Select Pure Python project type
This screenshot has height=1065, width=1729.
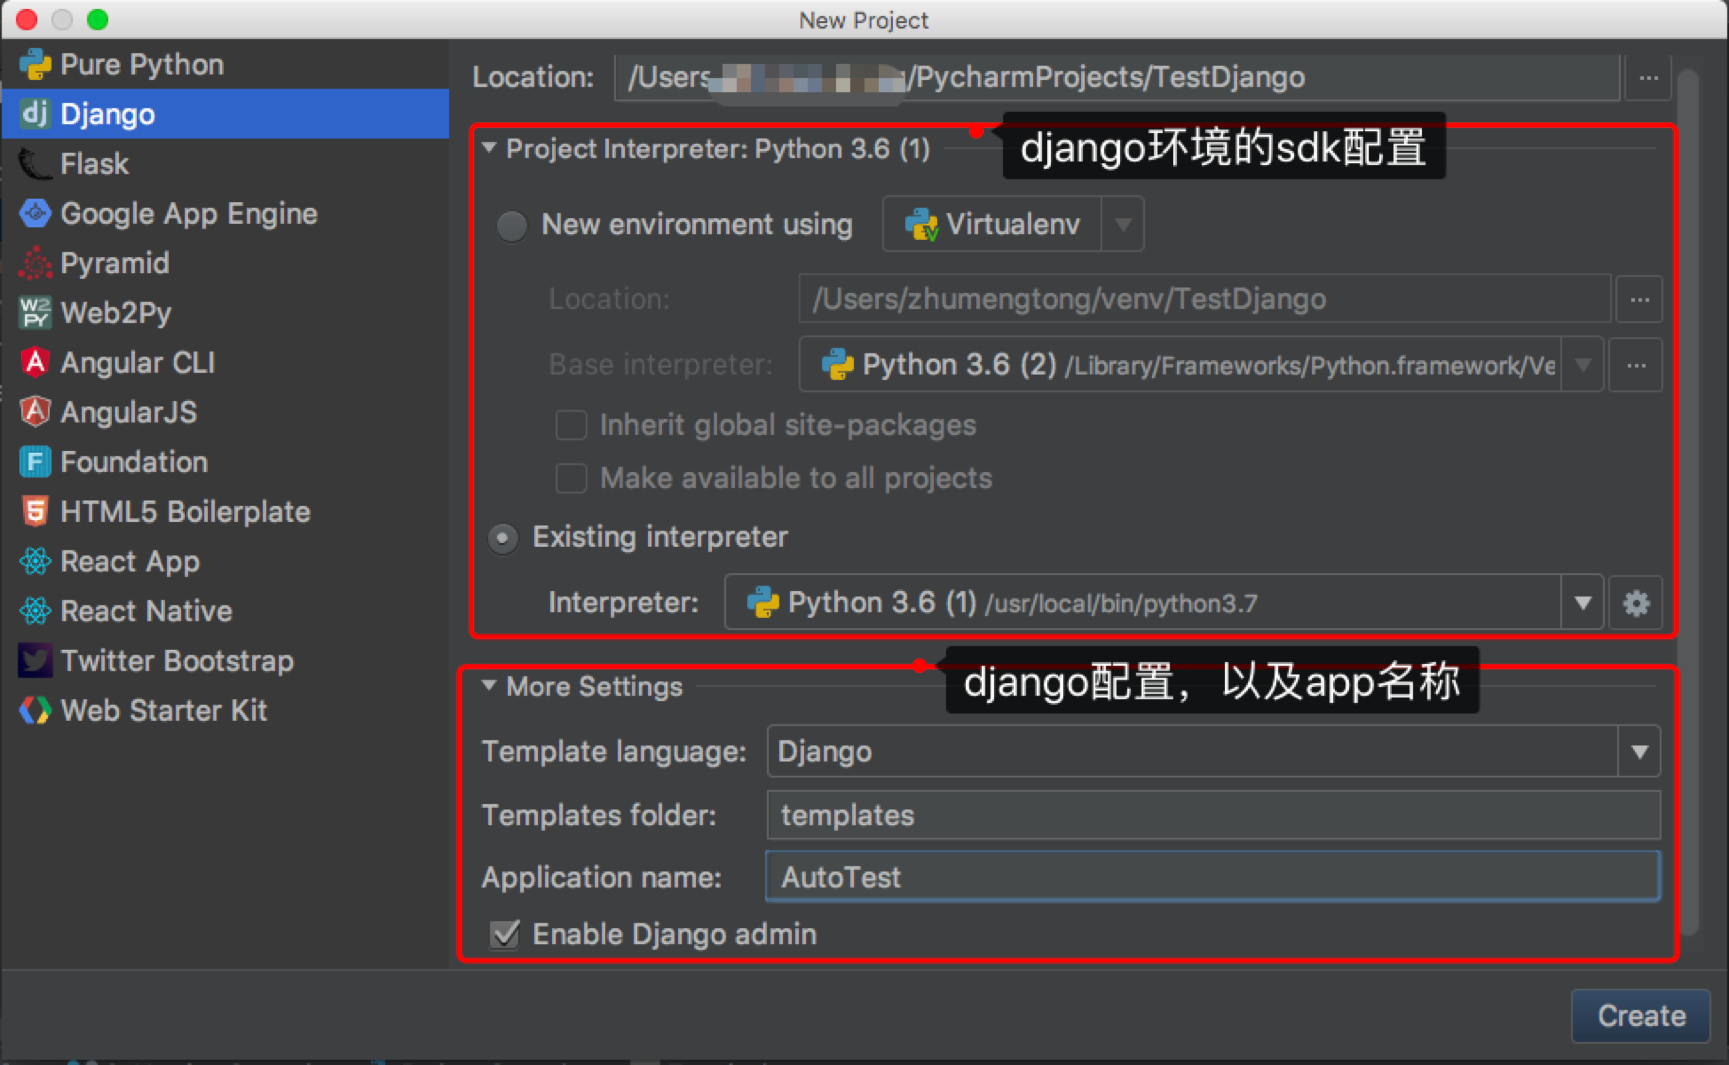(141, 65)
